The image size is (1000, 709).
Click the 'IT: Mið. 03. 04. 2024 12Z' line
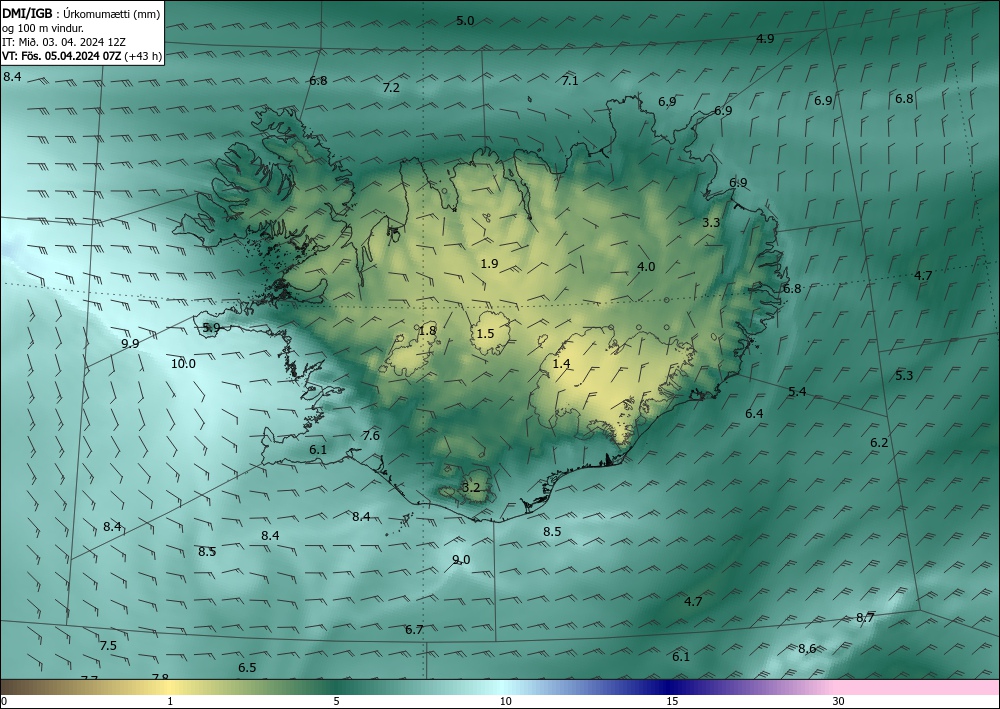pyautogui.click(x=64, y=42)
